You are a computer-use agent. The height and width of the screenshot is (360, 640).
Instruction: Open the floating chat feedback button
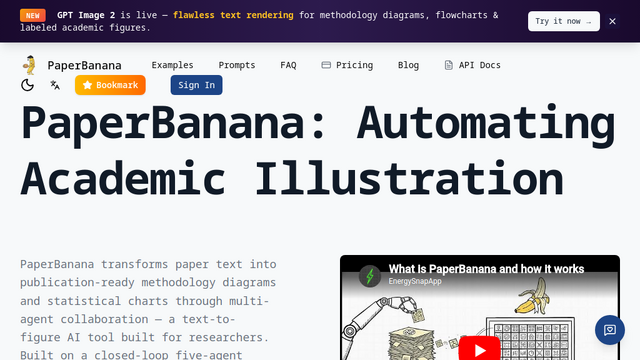610,330
